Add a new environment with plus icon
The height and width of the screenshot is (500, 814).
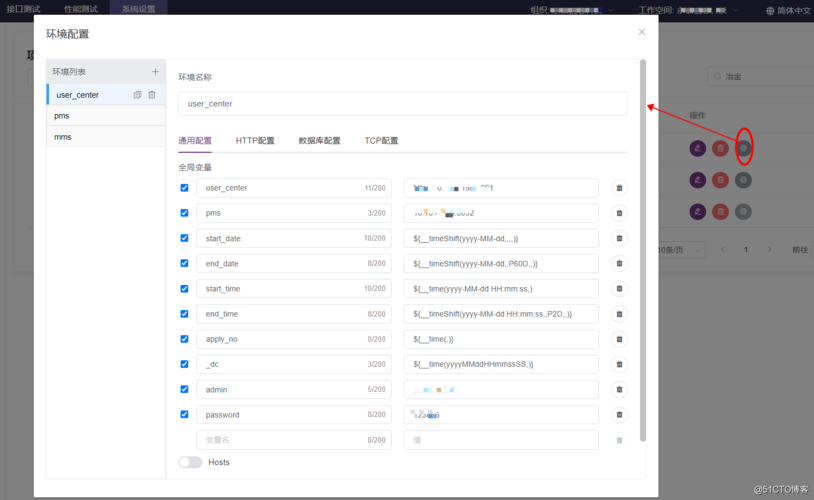(x=155, y=72)
